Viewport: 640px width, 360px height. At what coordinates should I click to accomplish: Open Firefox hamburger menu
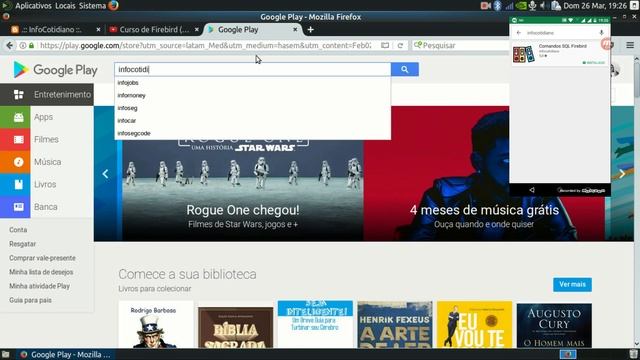(630, 45)
